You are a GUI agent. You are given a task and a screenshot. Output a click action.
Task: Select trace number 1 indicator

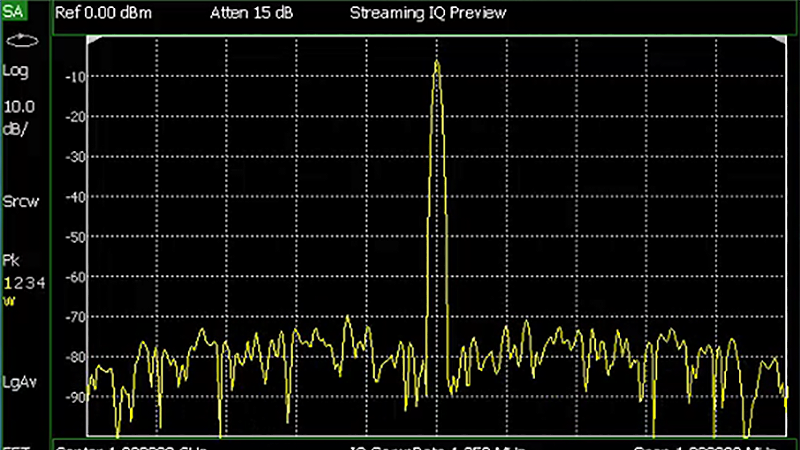coord(7,283)
